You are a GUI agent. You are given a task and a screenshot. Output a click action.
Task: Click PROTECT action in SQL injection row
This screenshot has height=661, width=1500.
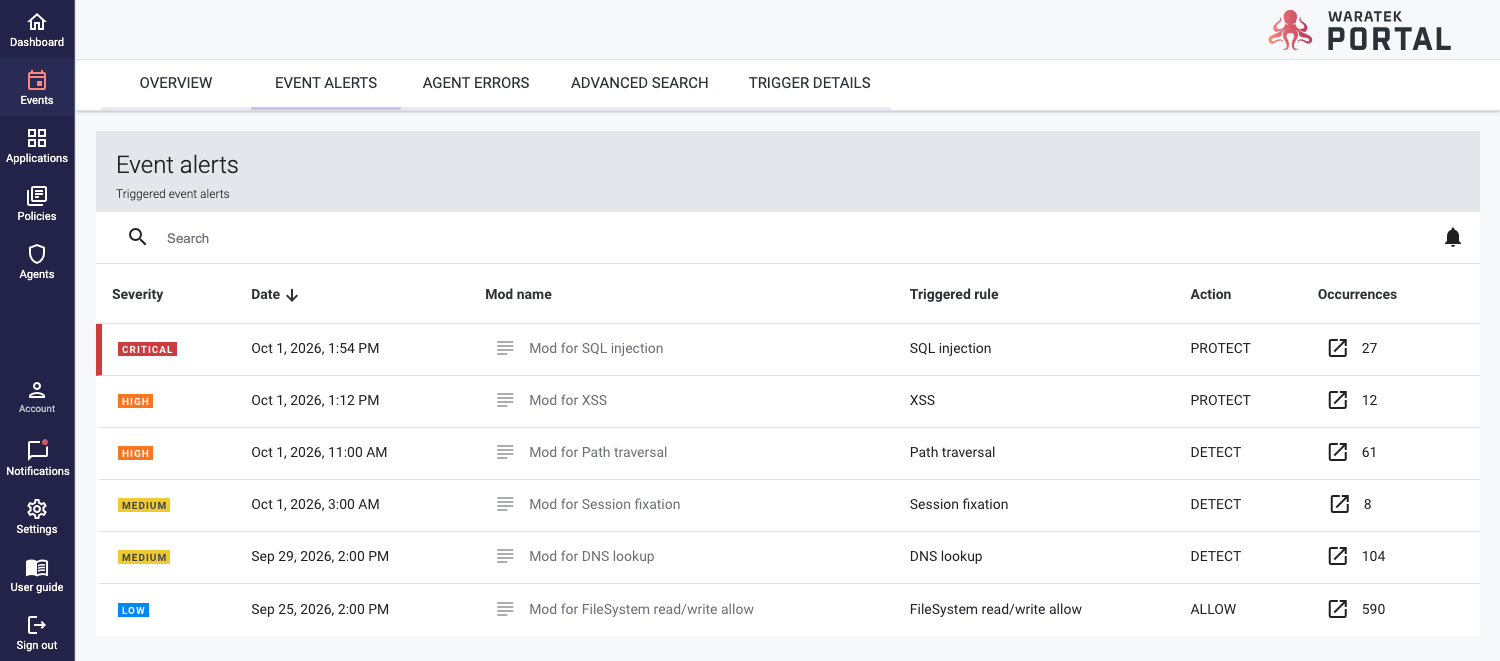point(1220,348)
